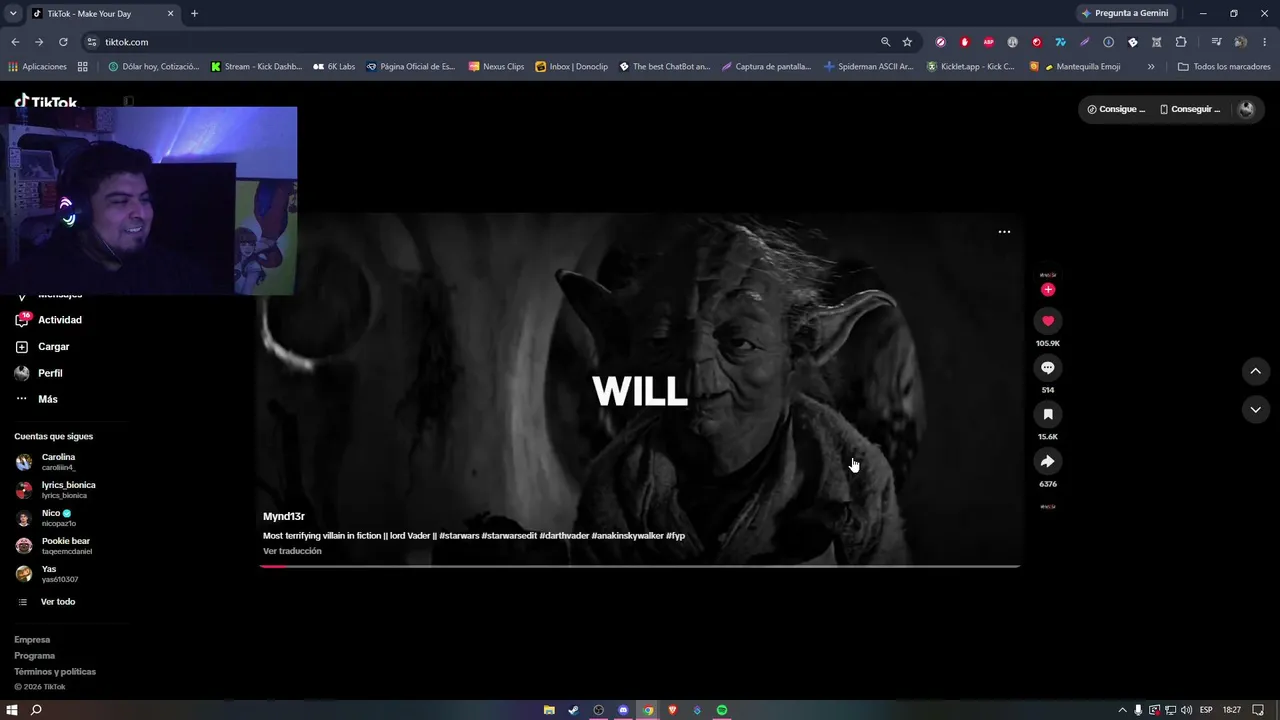Go back in browser history
The image size is (1280, 720).
pyautogui.click(x=15, y=42)
